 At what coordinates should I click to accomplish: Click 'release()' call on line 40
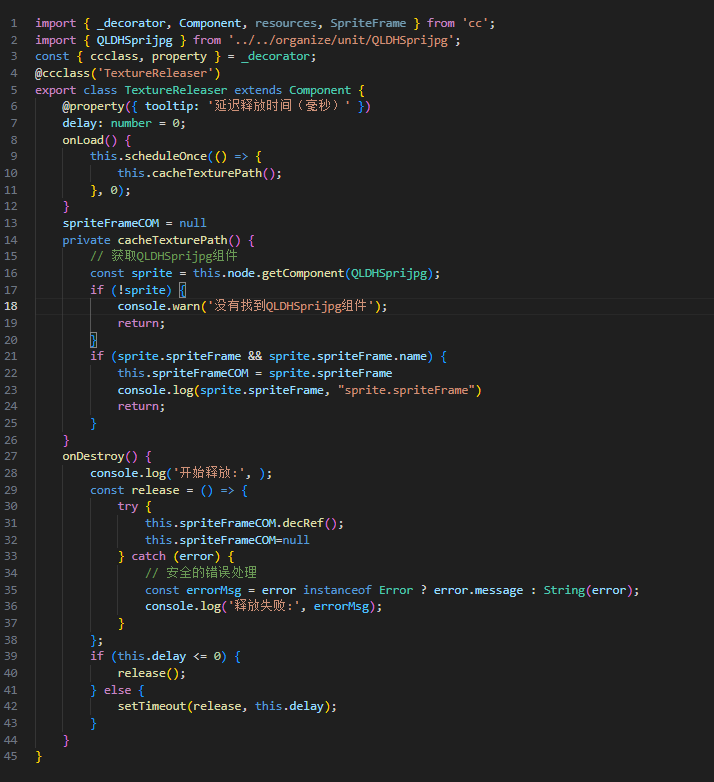(x=148, y=673)
